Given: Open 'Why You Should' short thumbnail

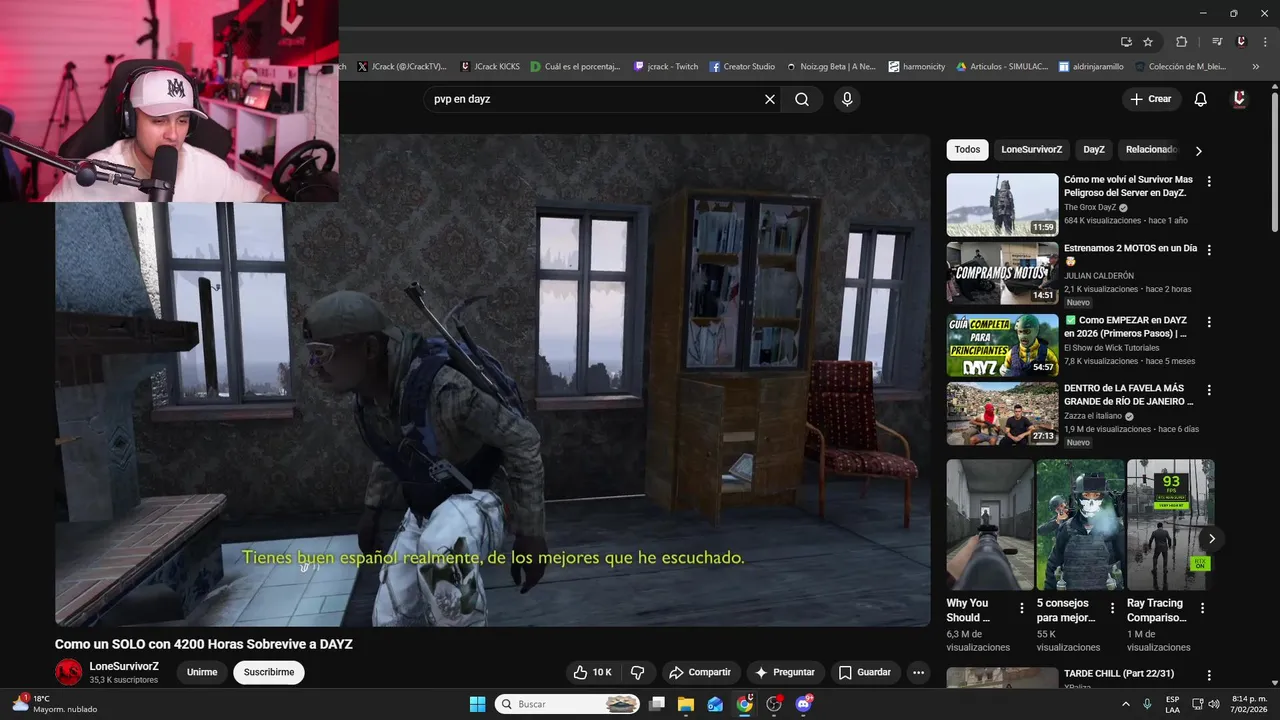Looking at the screenshot, I should click(990, 524).
